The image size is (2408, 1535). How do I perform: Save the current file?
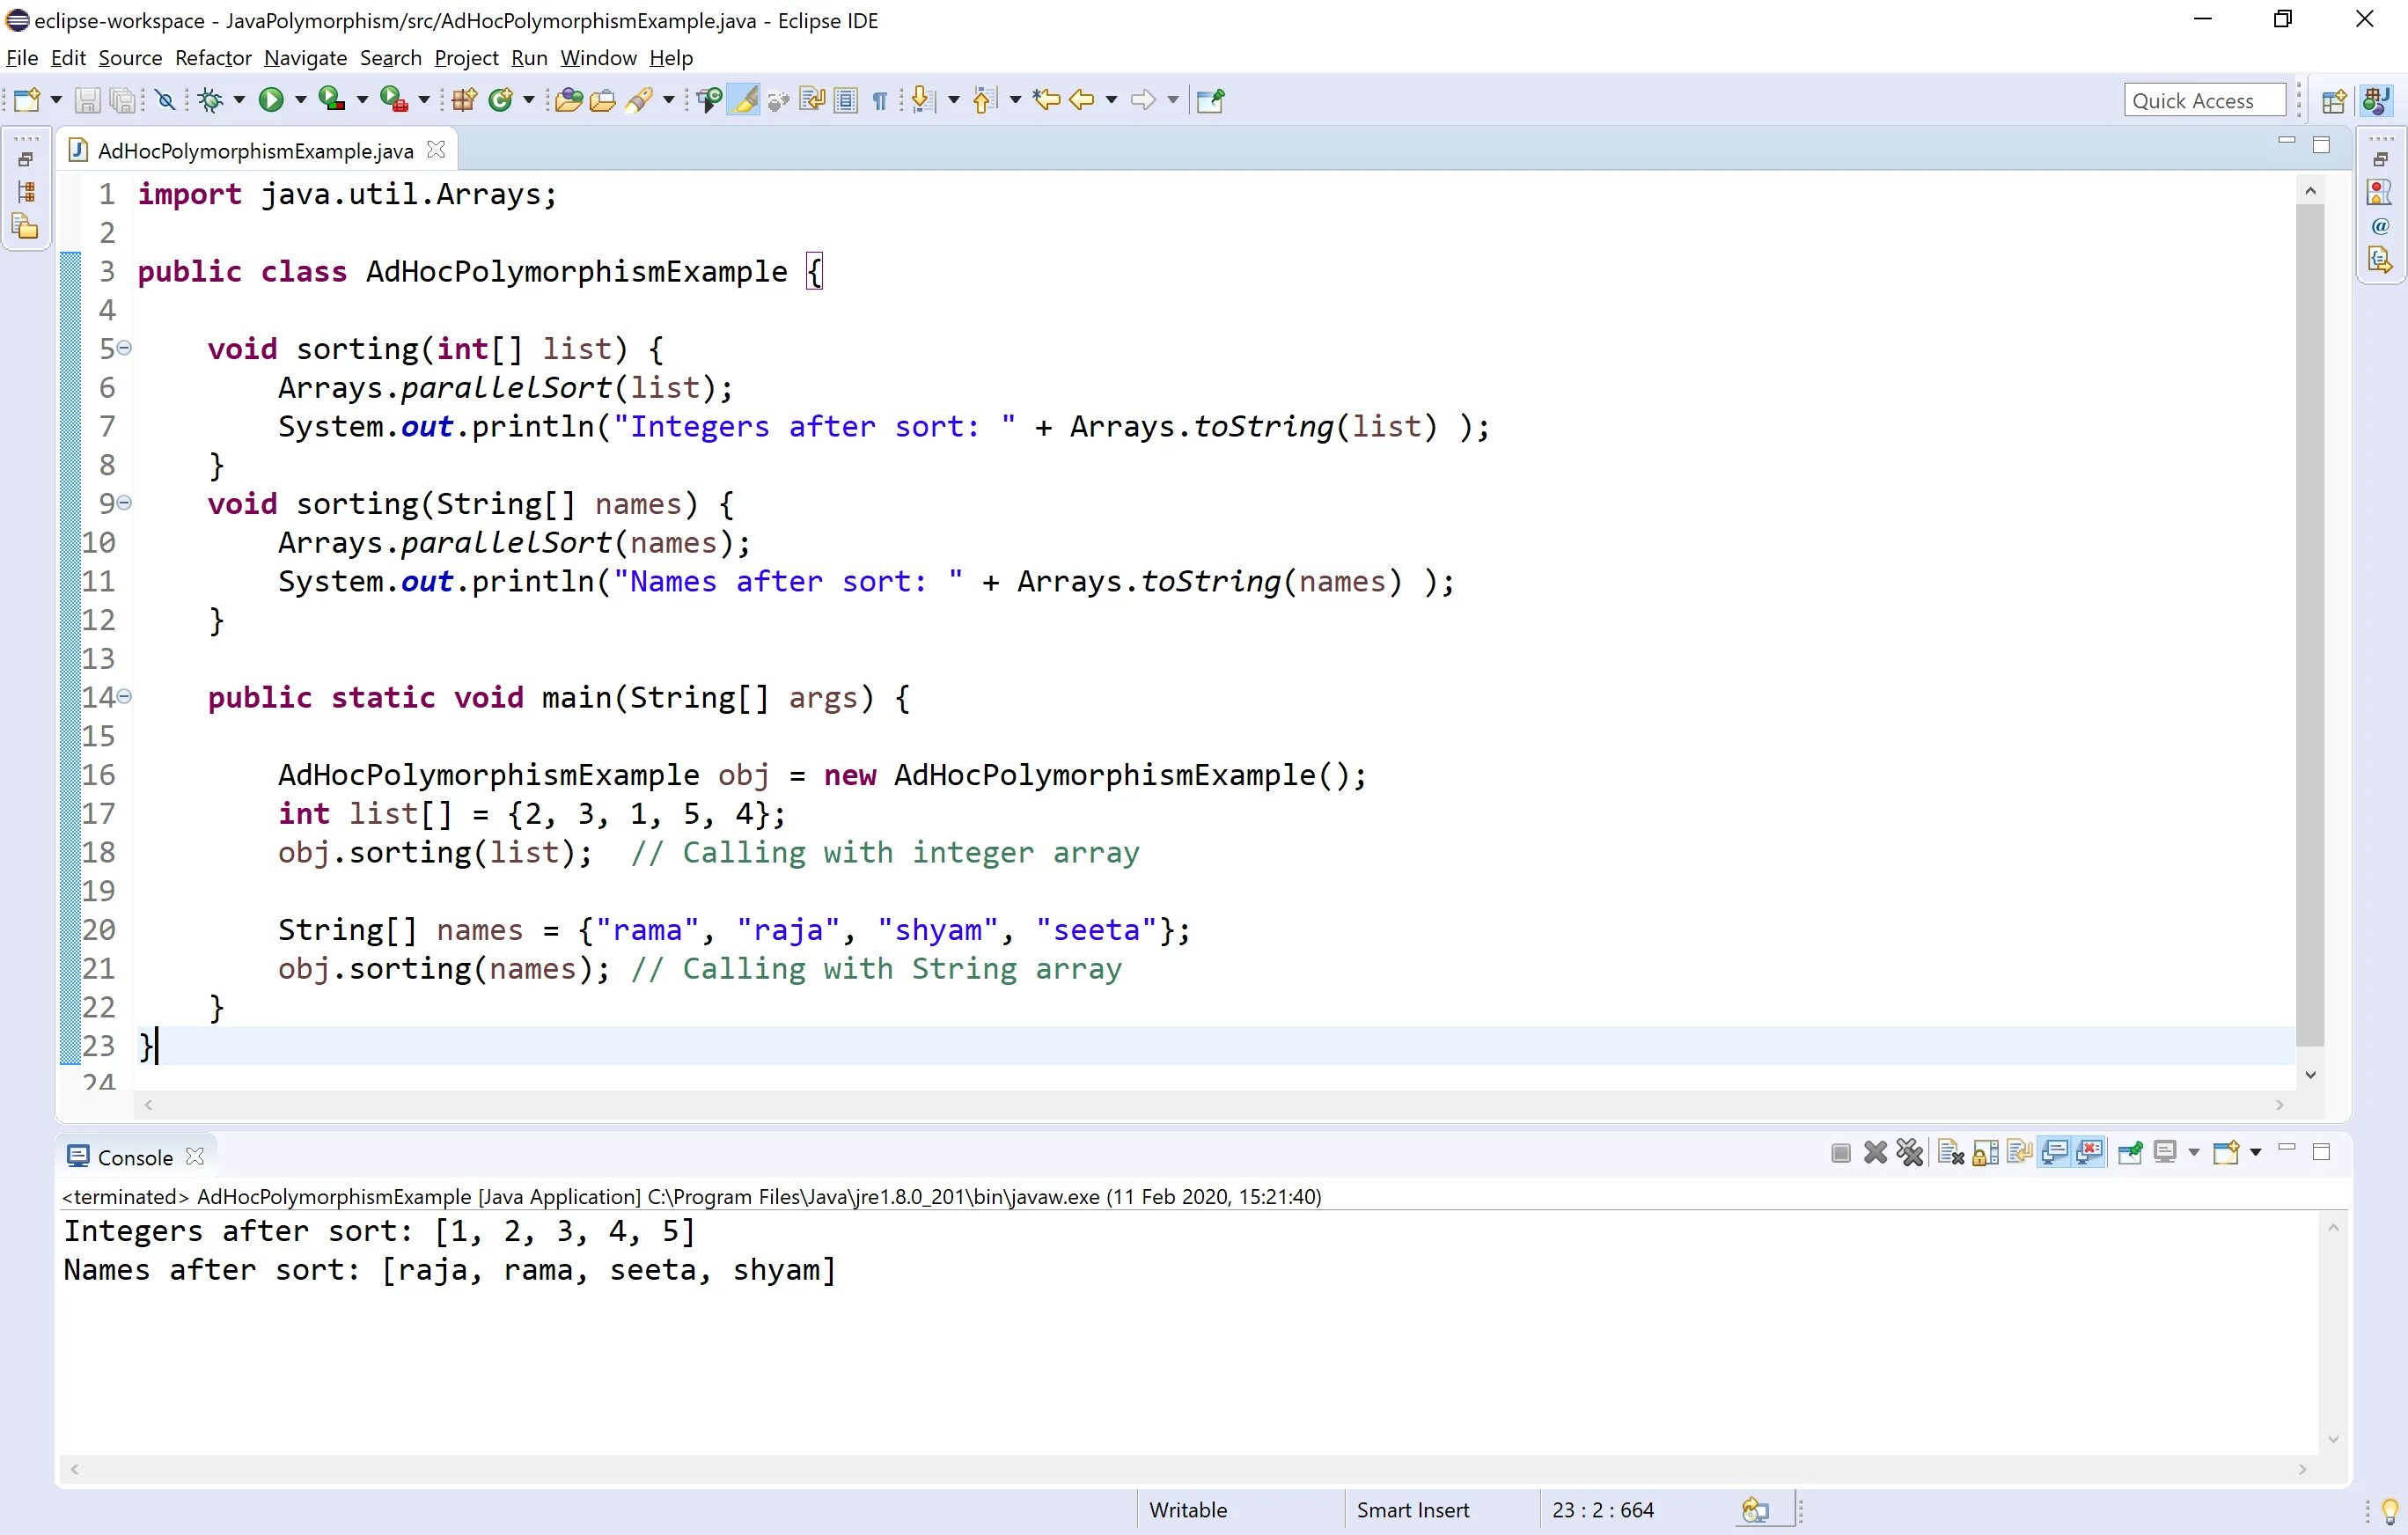click(x=88, y=99)
